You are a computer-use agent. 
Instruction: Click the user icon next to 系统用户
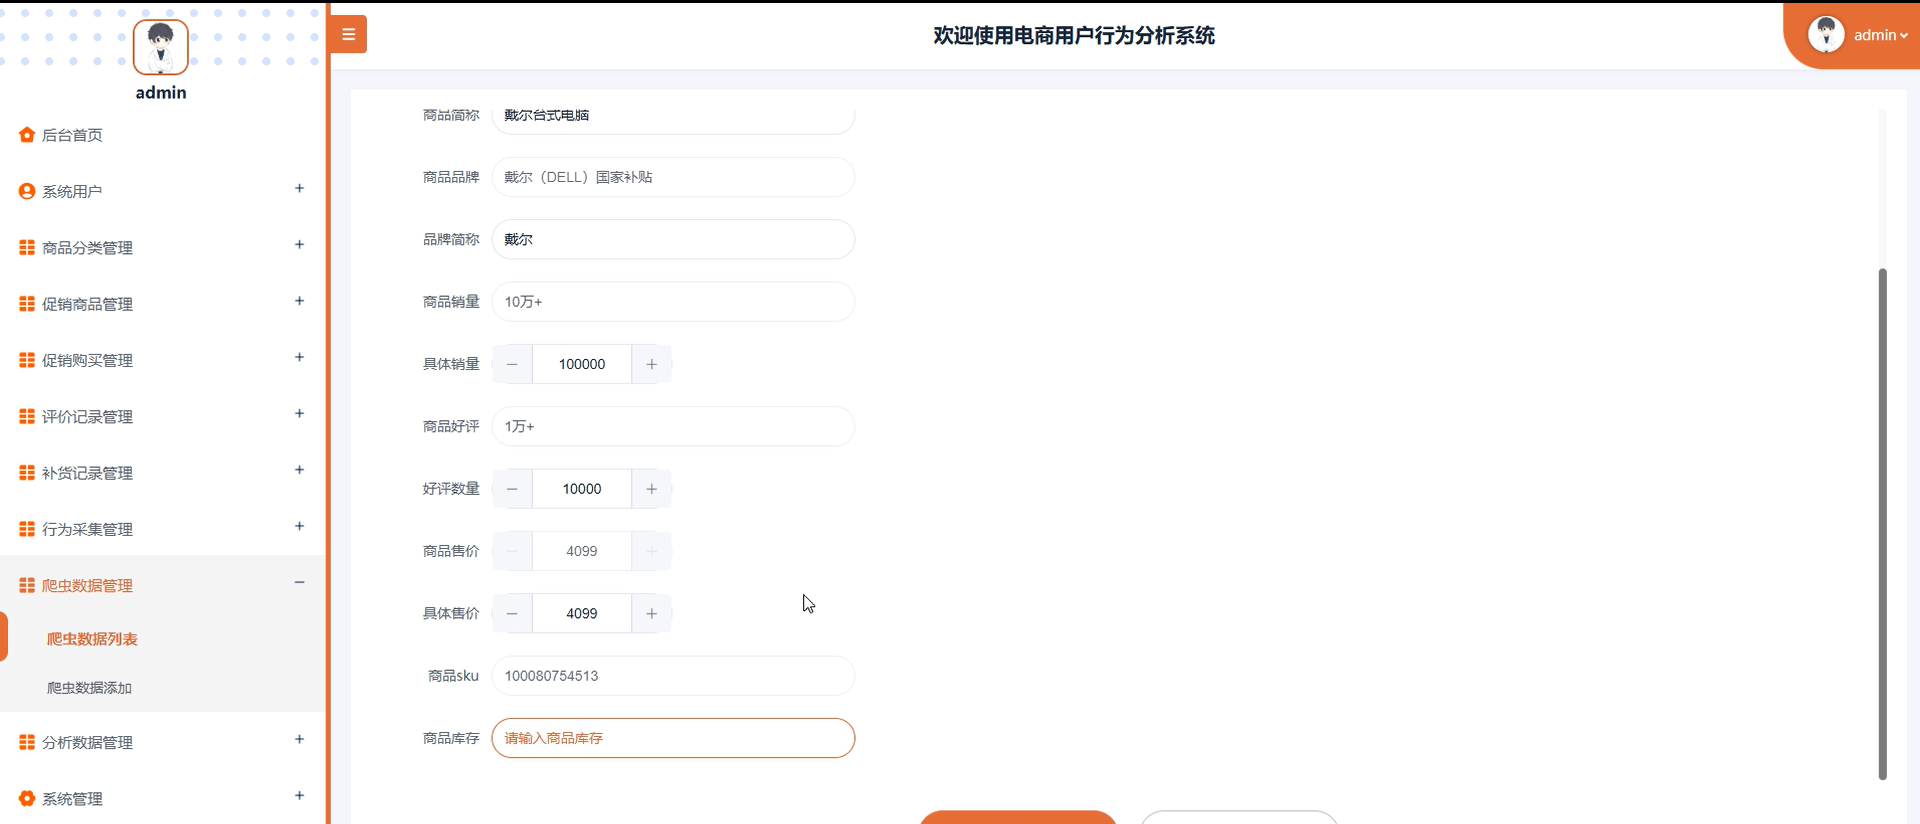click(27, 191)
